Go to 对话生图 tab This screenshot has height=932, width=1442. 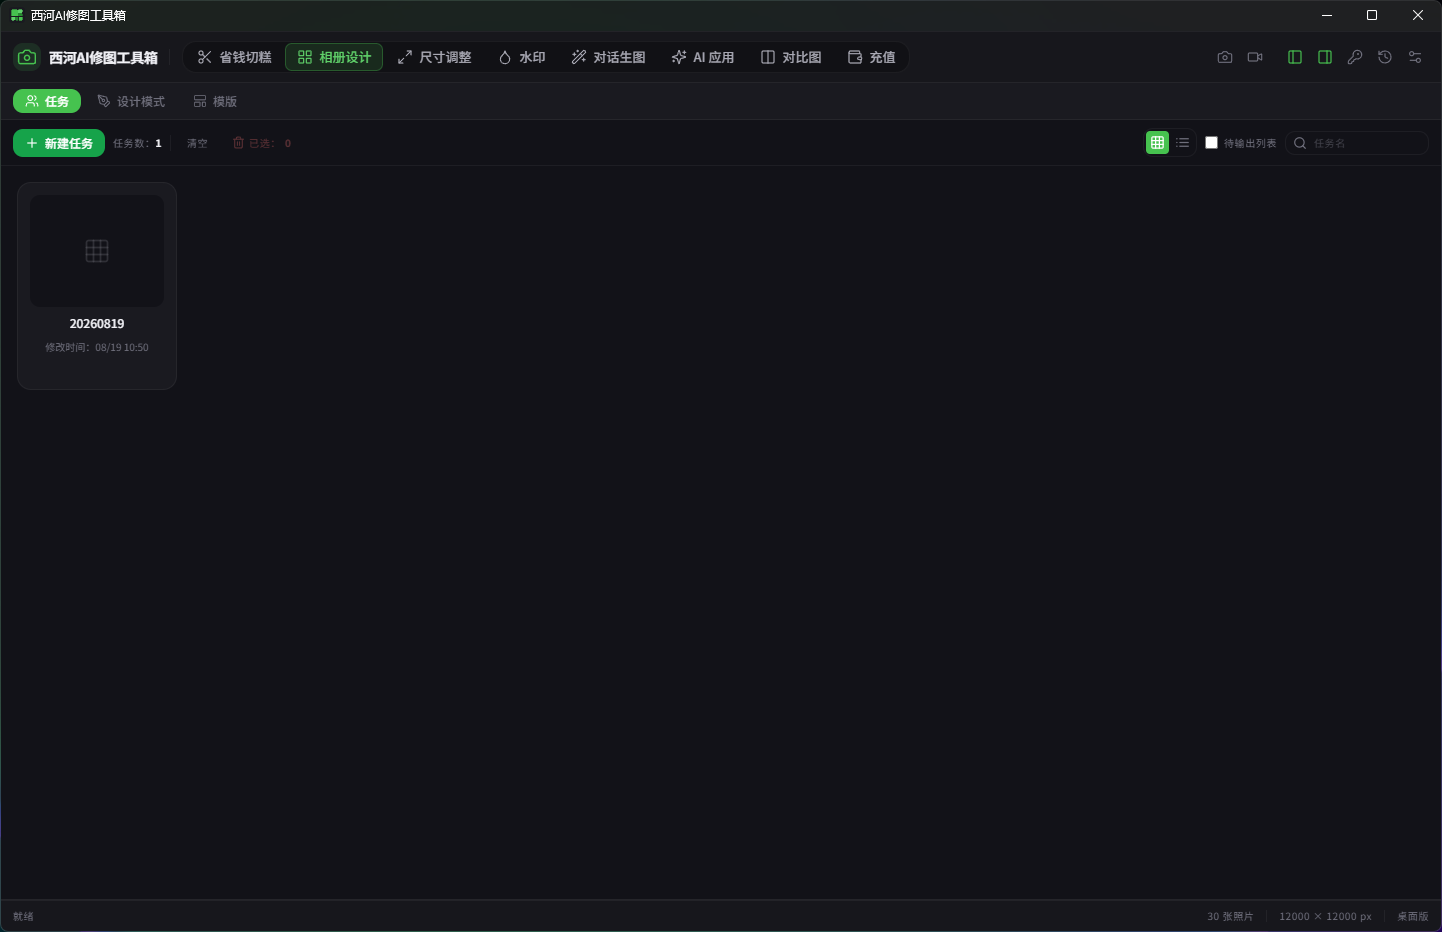[608, 57]
